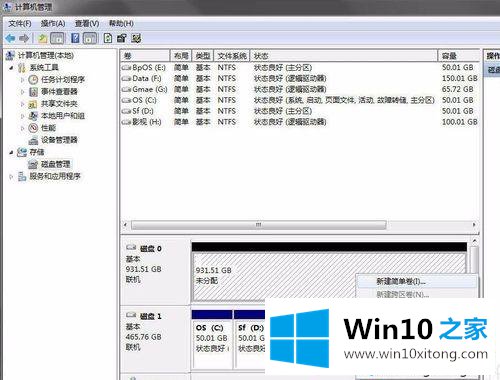The image size is (500, 380).
Task: Sort by the 卷 column header
Action: 145,56
